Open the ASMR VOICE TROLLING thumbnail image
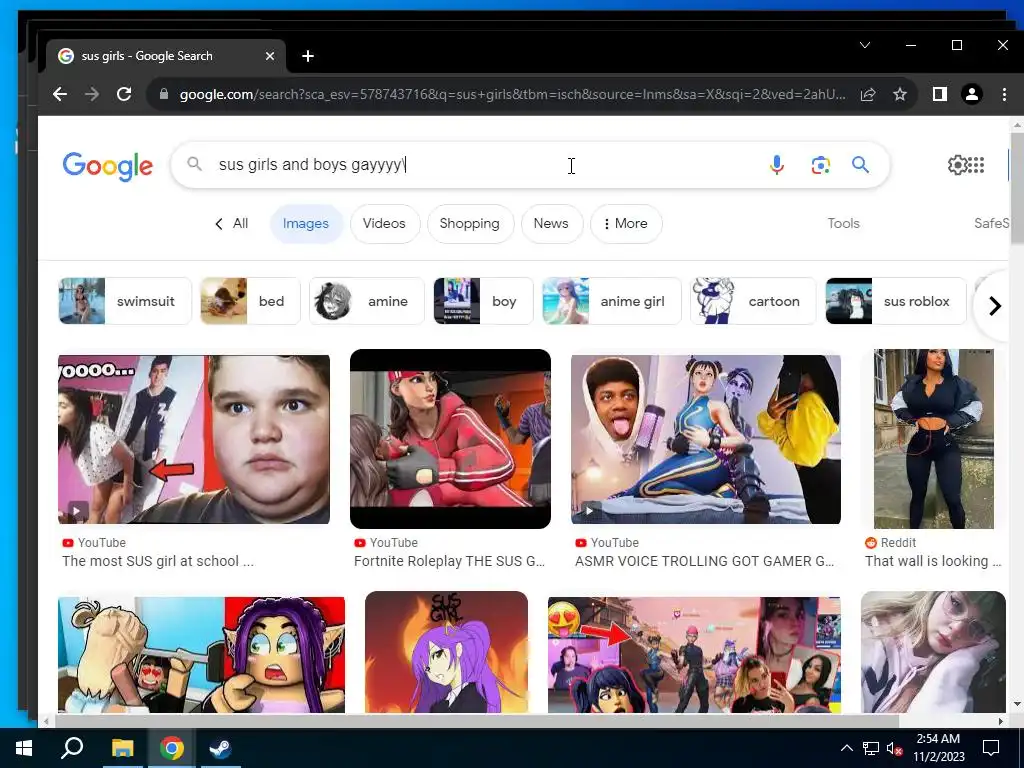 [706, 440]
